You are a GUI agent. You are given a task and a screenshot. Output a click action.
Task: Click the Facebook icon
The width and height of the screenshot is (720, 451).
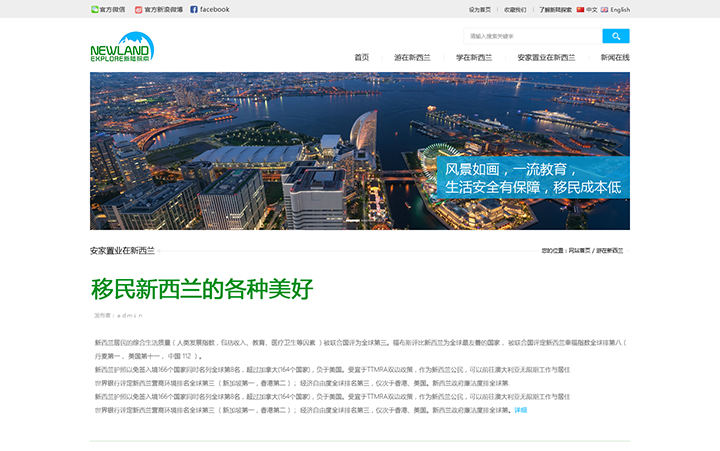[194, 9]
